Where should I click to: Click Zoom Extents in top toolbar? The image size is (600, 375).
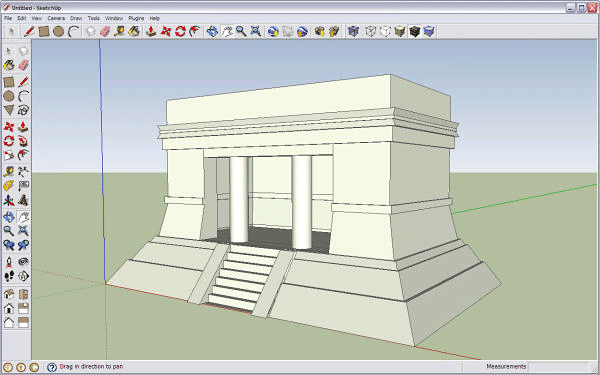(x=256, y=31)
